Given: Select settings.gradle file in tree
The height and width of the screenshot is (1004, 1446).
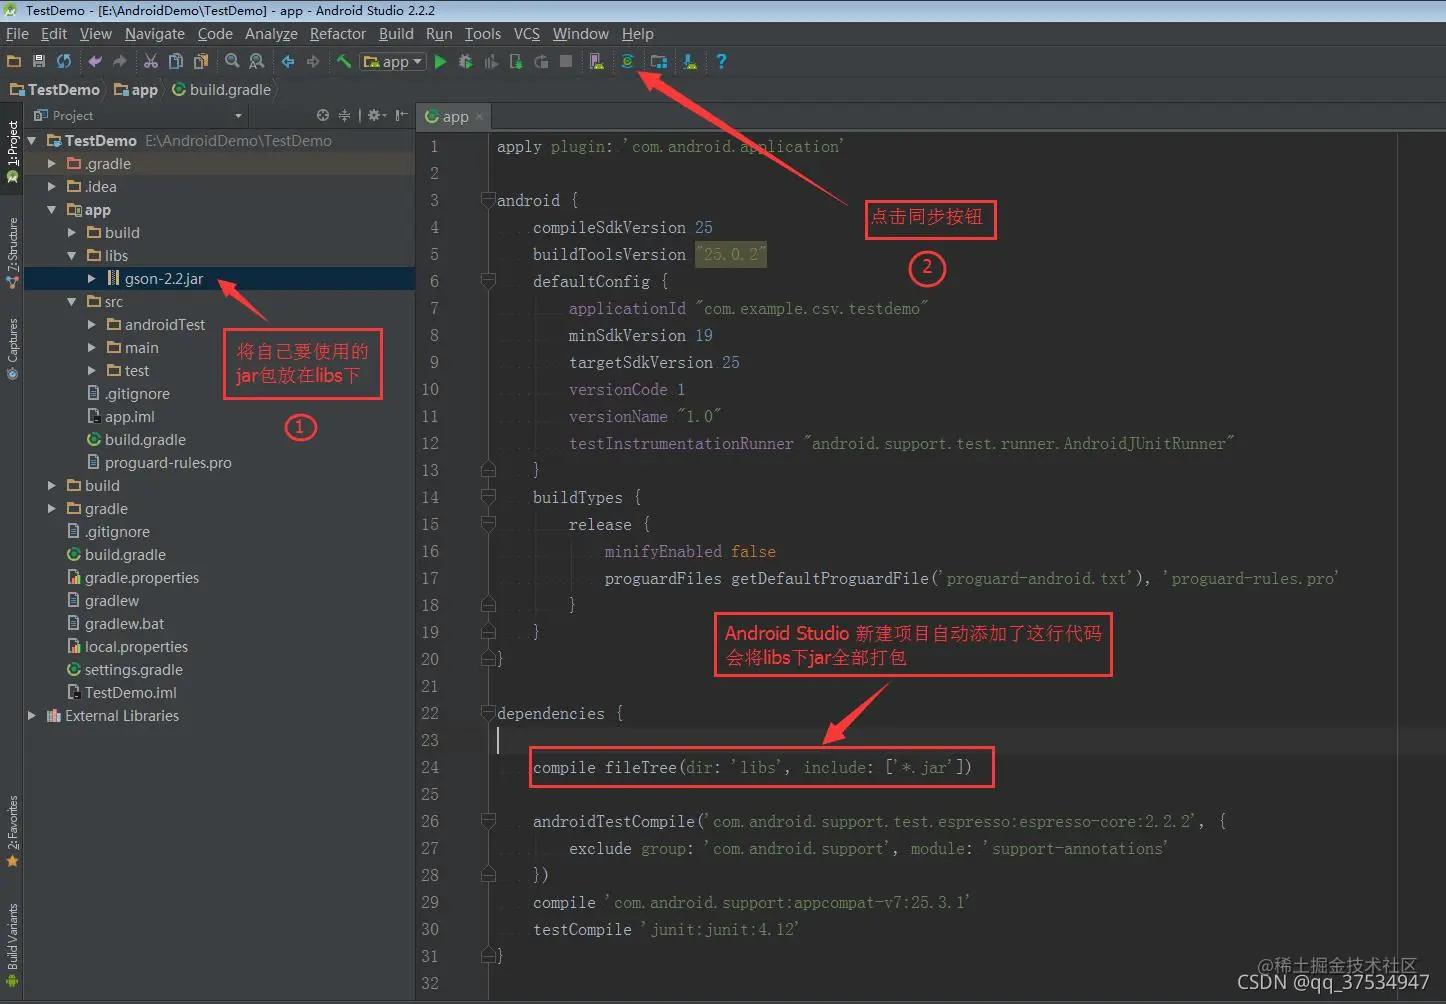Looking at the screenshot, I should tap(134, 670).
